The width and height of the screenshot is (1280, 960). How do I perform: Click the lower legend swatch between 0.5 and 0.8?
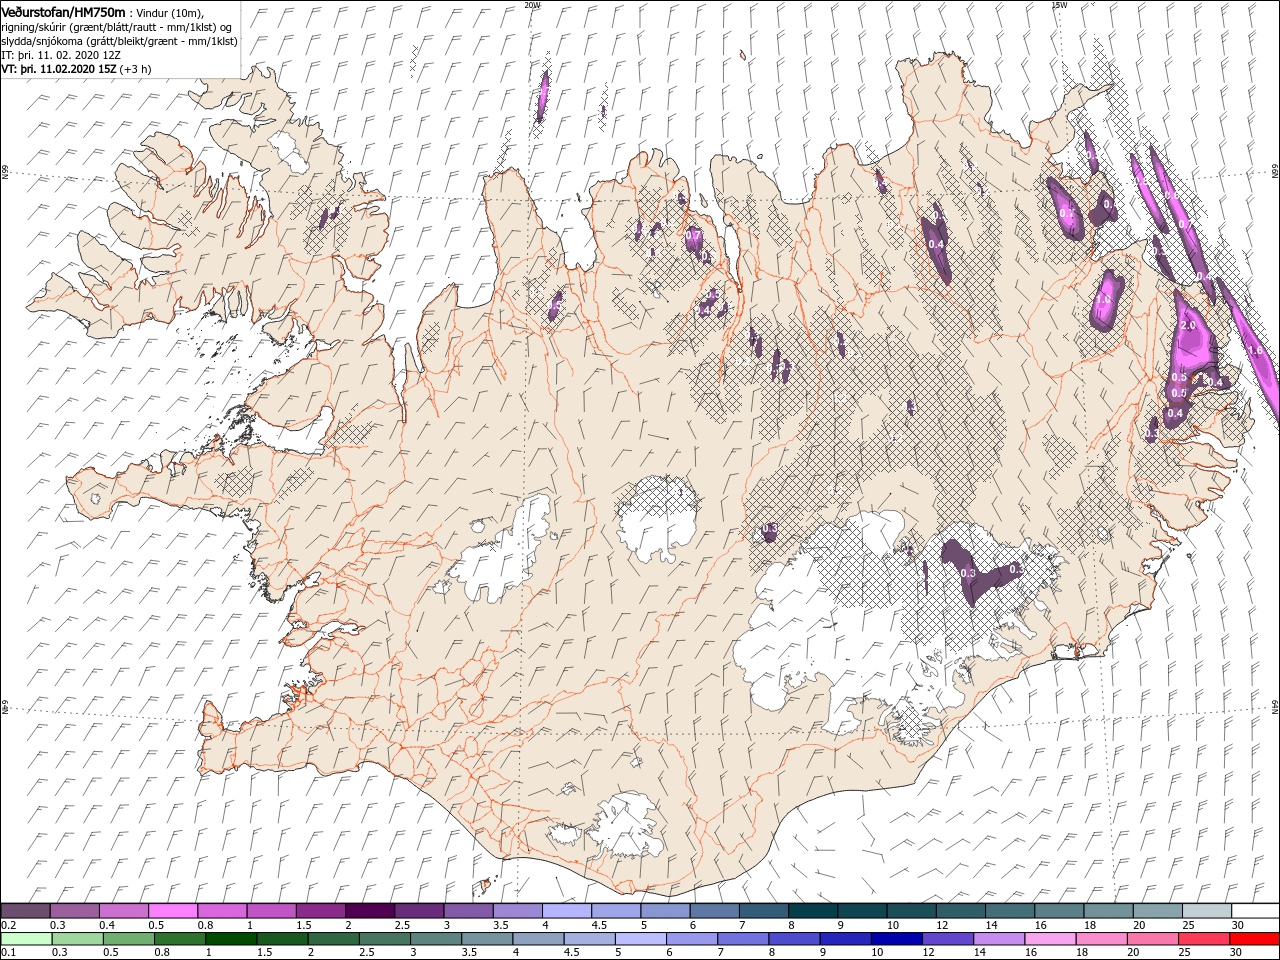(x=128, y=939)
